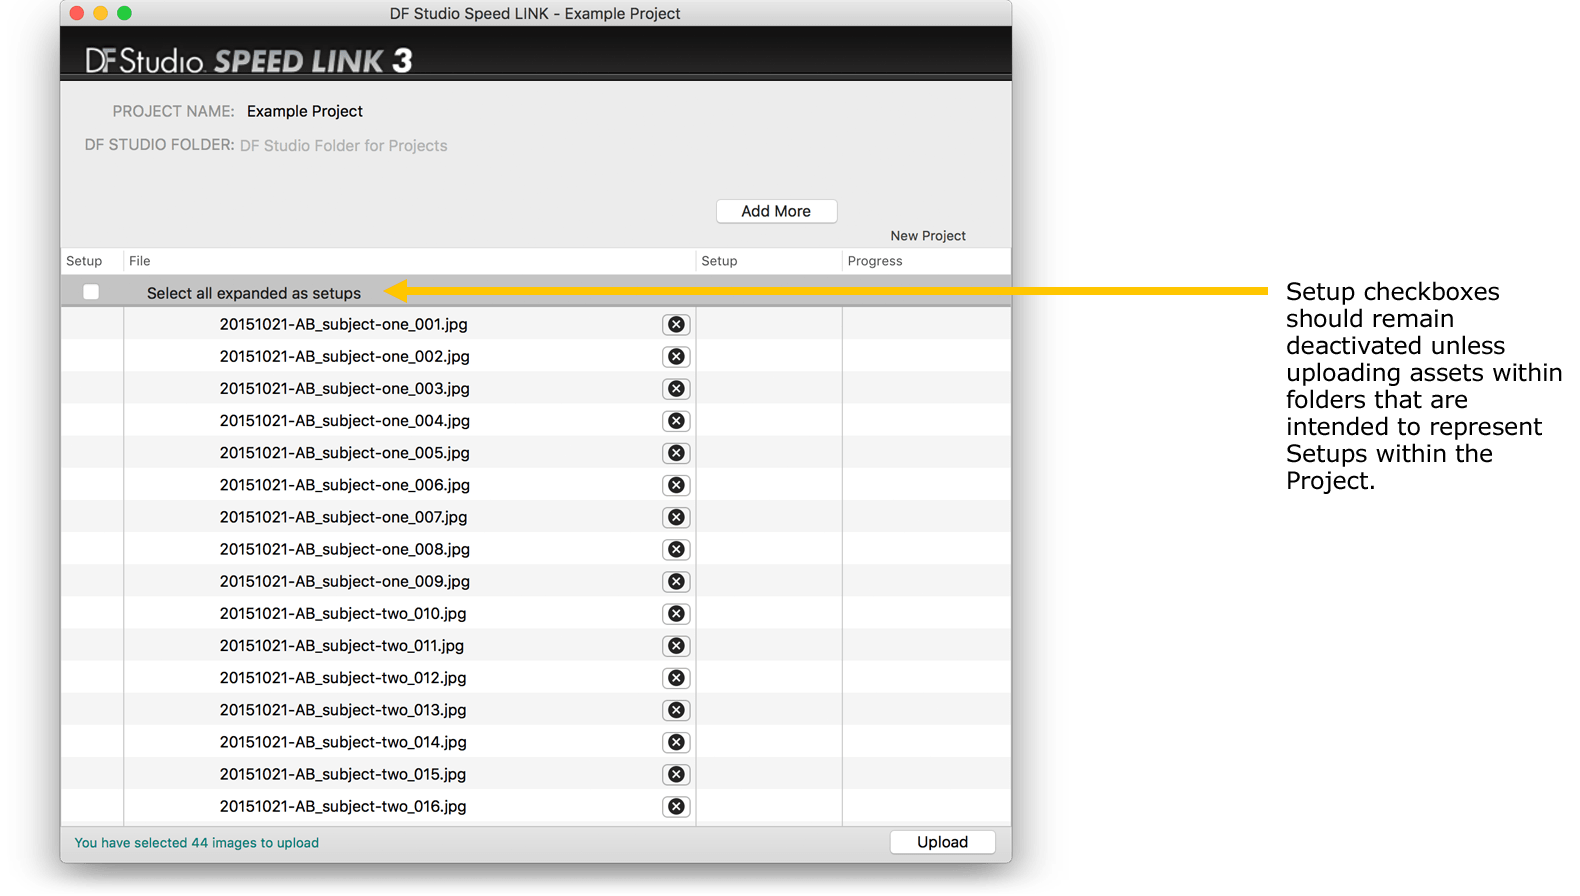Click the selected 44 images status text
Viewport: 1580px width, 896px height.
point(197,843)
